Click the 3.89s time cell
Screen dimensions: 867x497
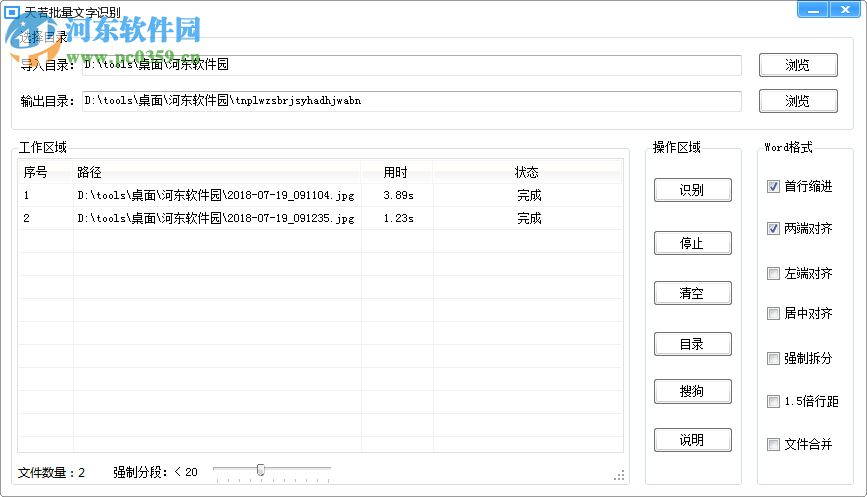[398, 195]
